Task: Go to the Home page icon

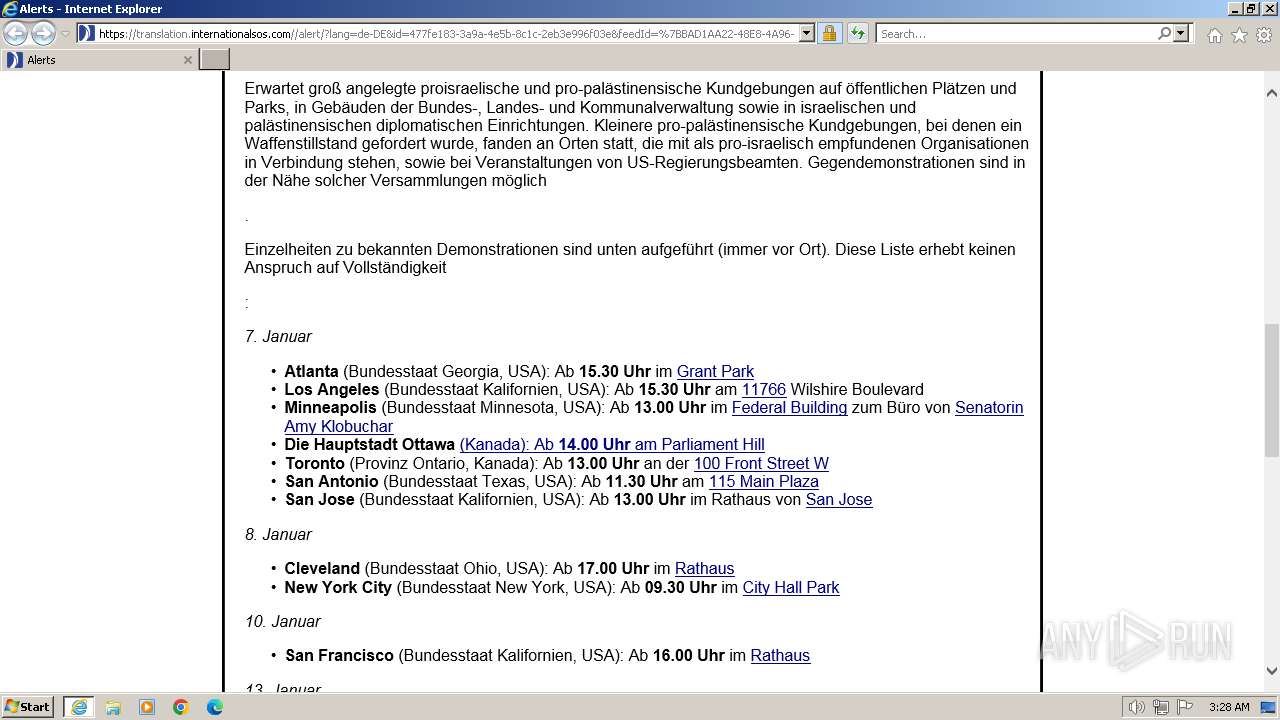Action: pos(1214,35)
